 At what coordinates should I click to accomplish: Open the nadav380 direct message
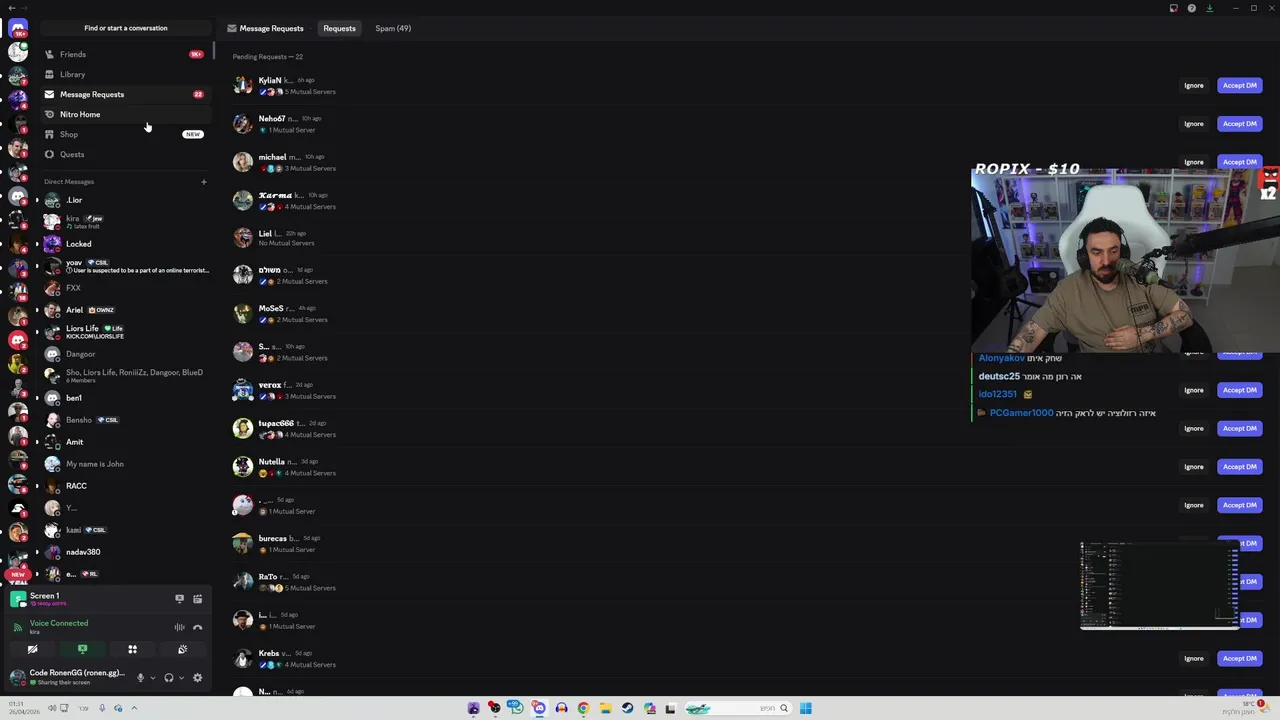(125, 552)
